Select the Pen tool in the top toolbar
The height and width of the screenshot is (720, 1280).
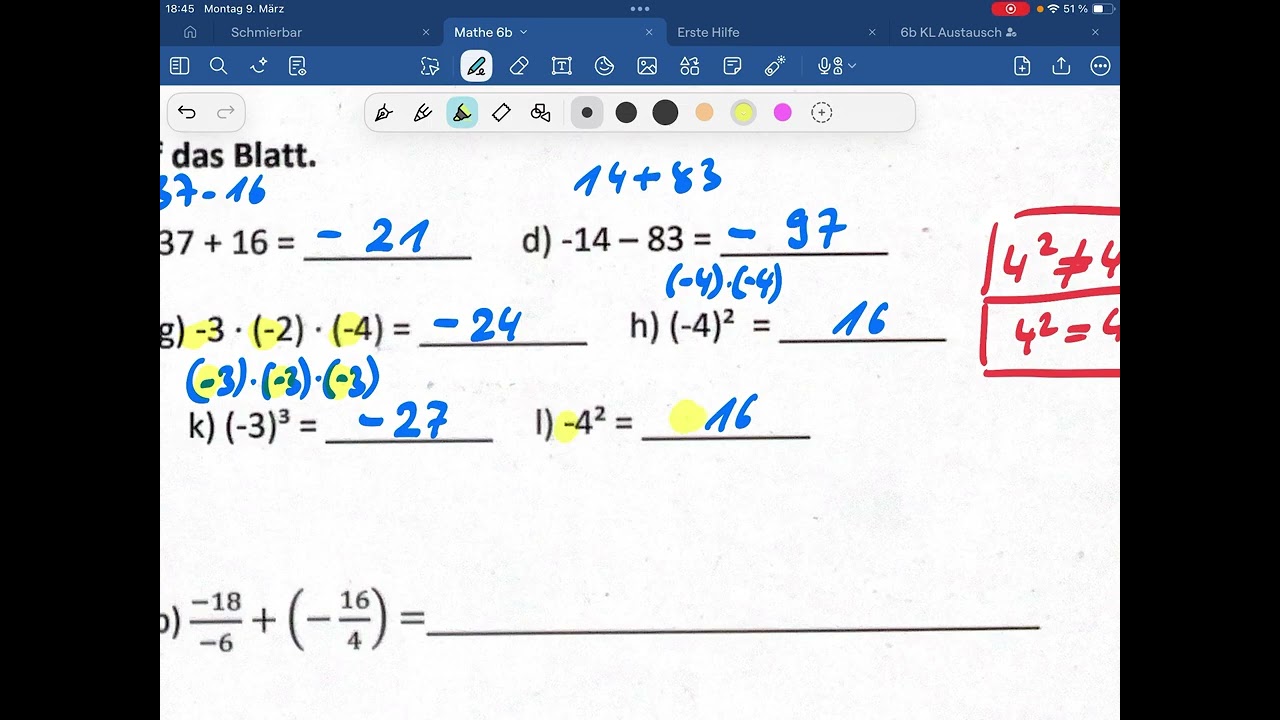[476, 66]
